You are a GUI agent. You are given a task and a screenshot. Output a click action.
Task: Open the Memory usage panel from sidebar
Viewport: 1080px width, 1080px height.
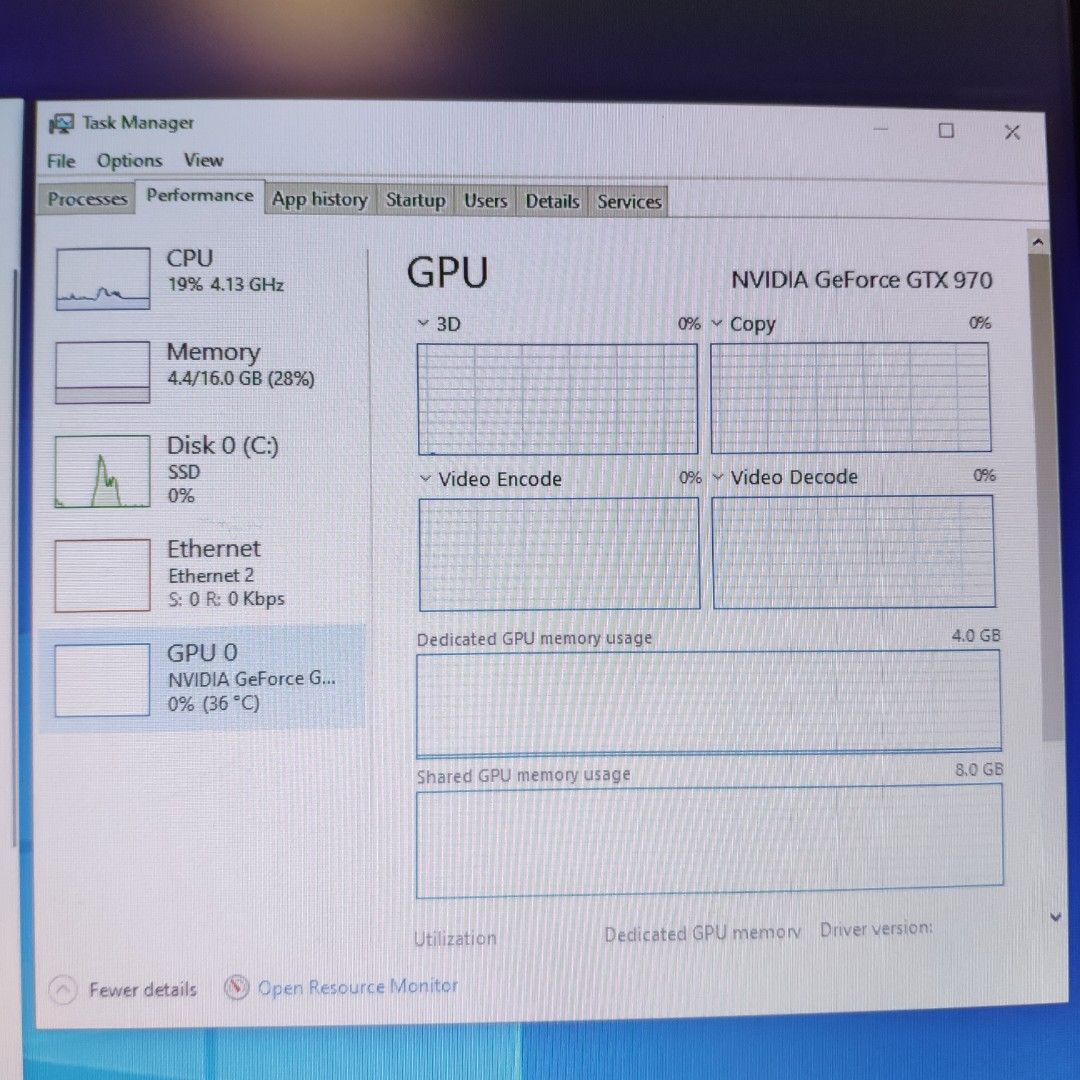coord(101,371)
